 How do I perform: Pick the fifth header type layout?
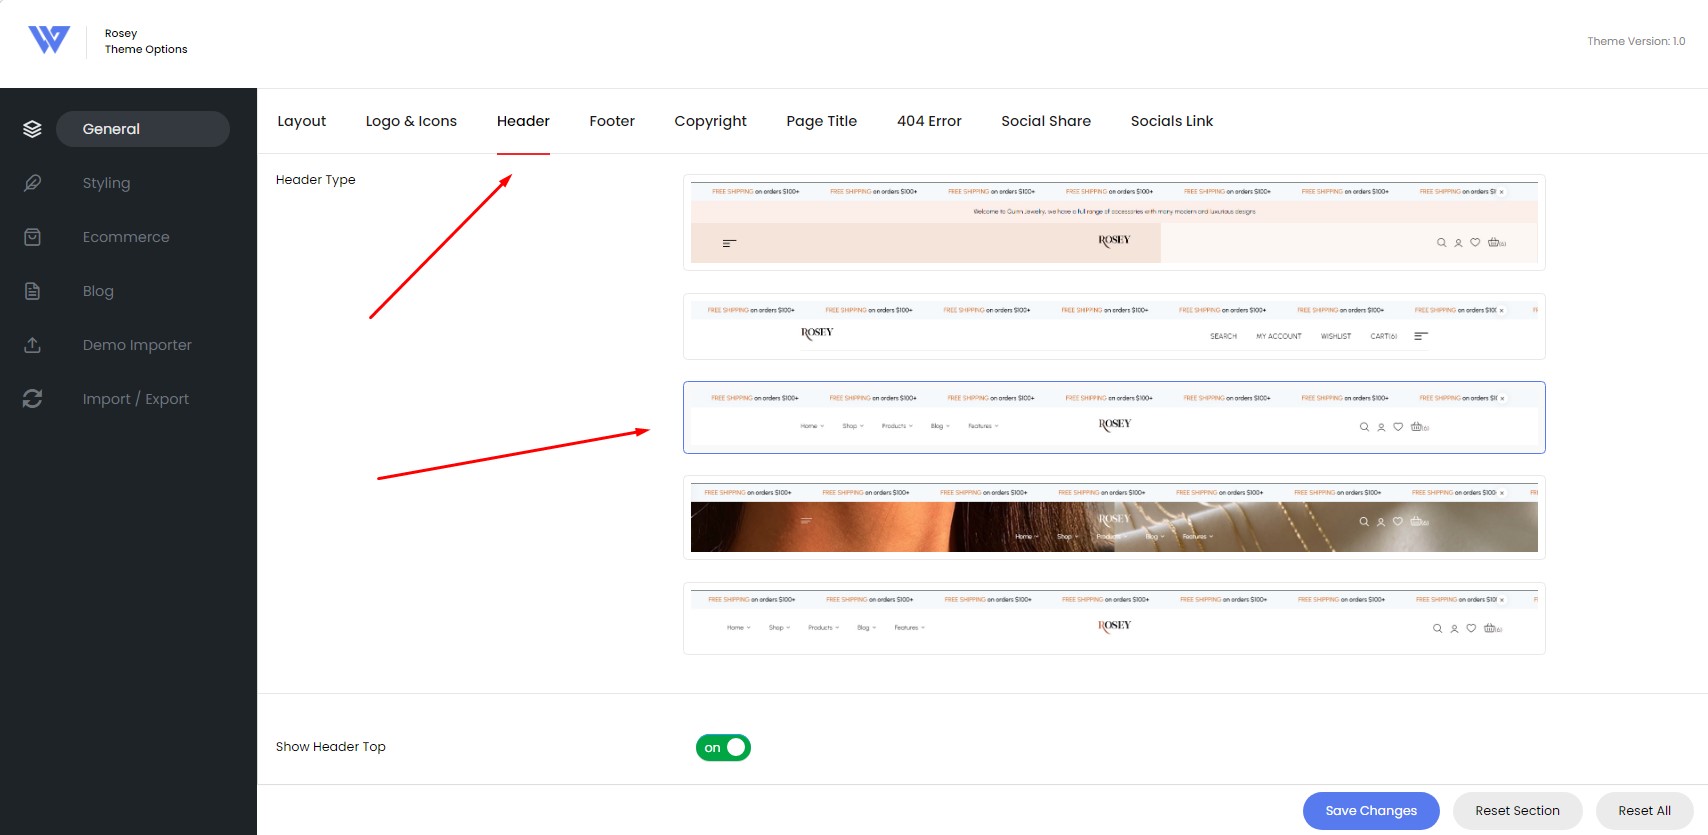1114,618
